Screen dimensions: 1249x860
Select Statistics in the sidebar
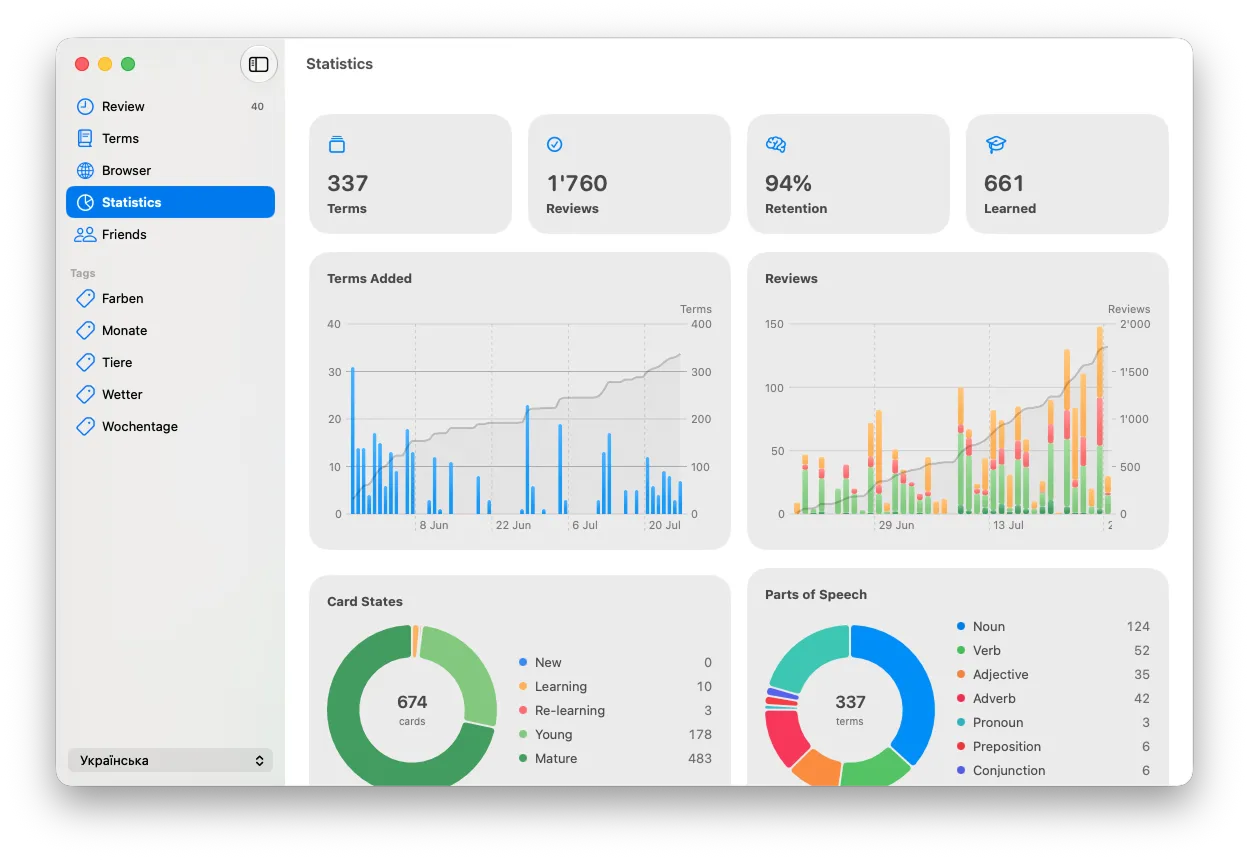click(170, 202)
